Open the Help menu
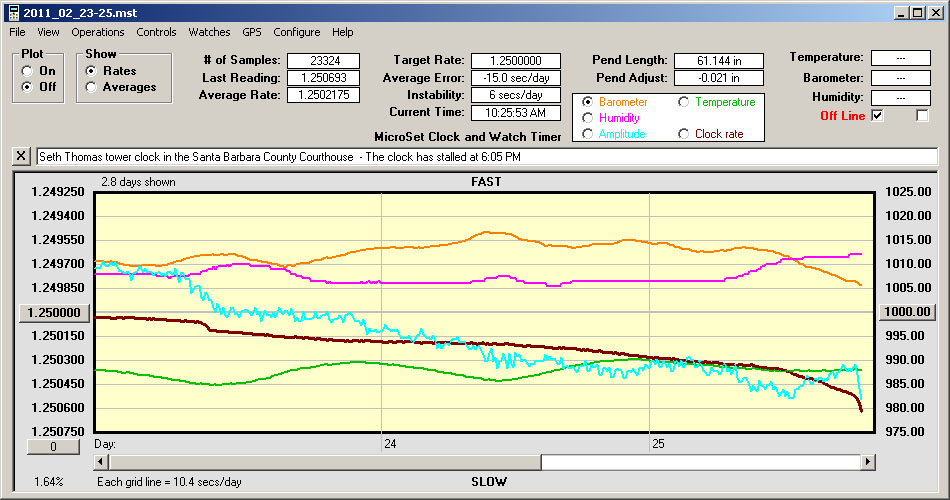Image resolution: width=950 pixels, height=500 pixels. pos(342,32)
